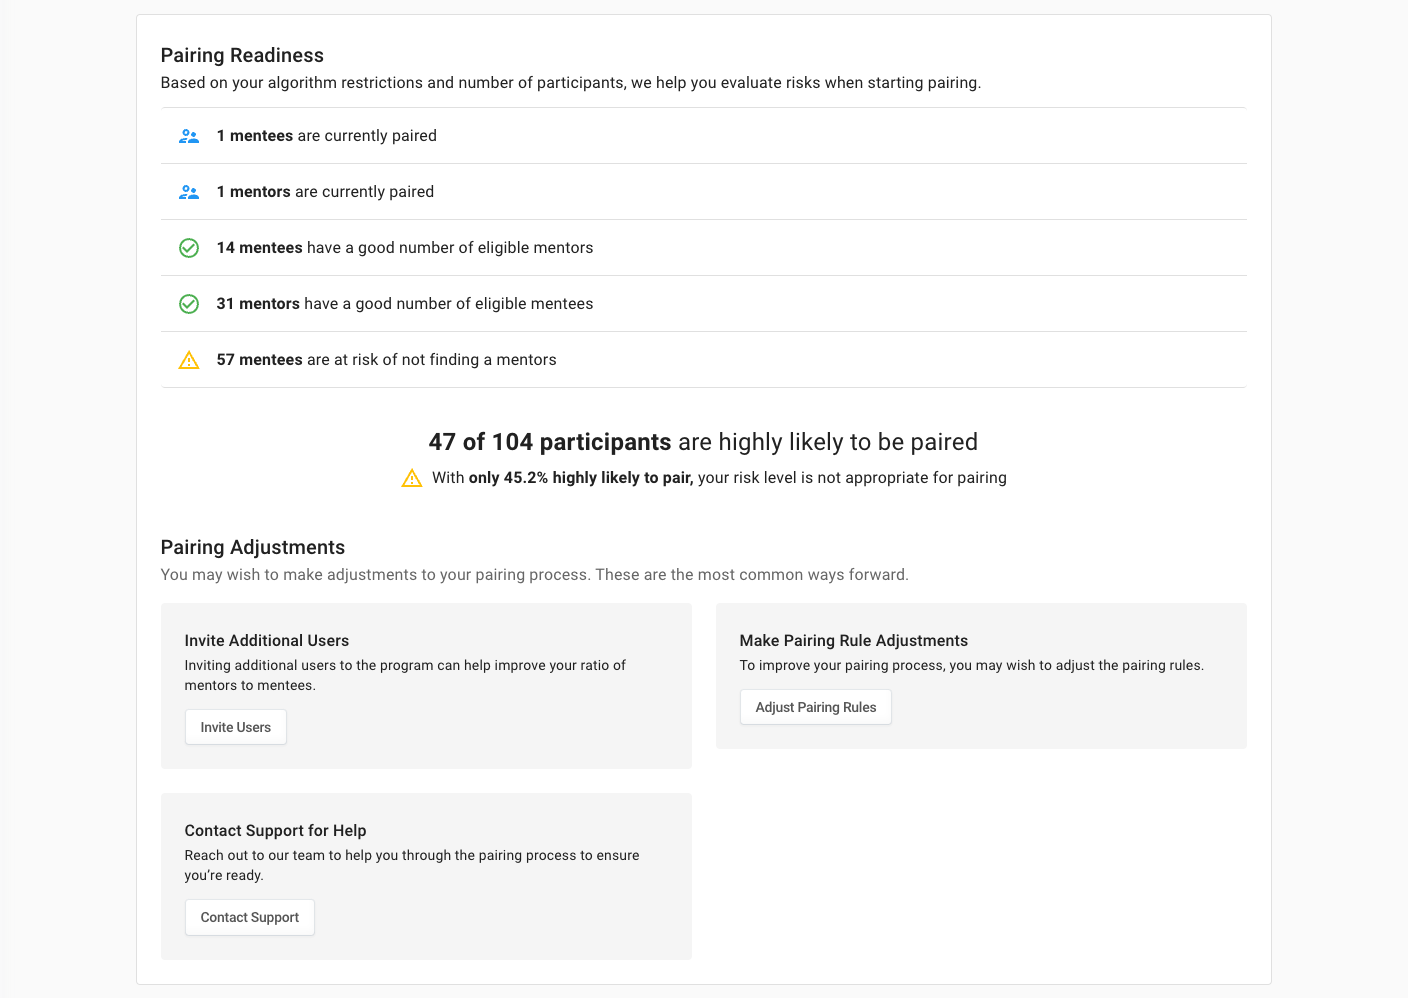This screenshot has height=998, width=1408.
Task: Select the Pairing Readiness heading
Action: pos(242,55)
